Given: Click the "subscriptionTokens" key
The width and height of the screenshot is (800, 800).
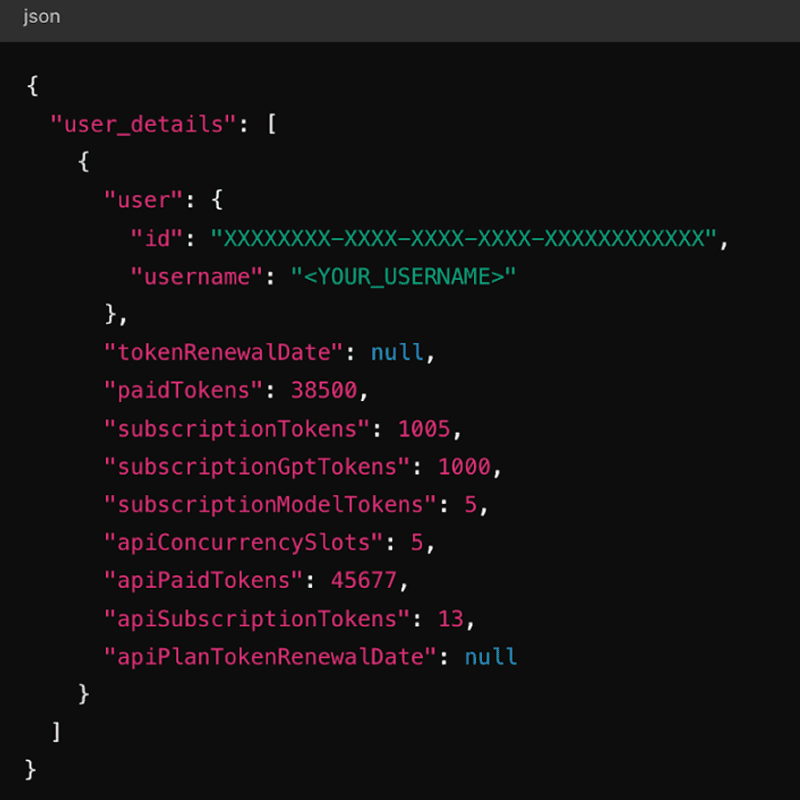Looking at the screenshot, I should point(237,428).
